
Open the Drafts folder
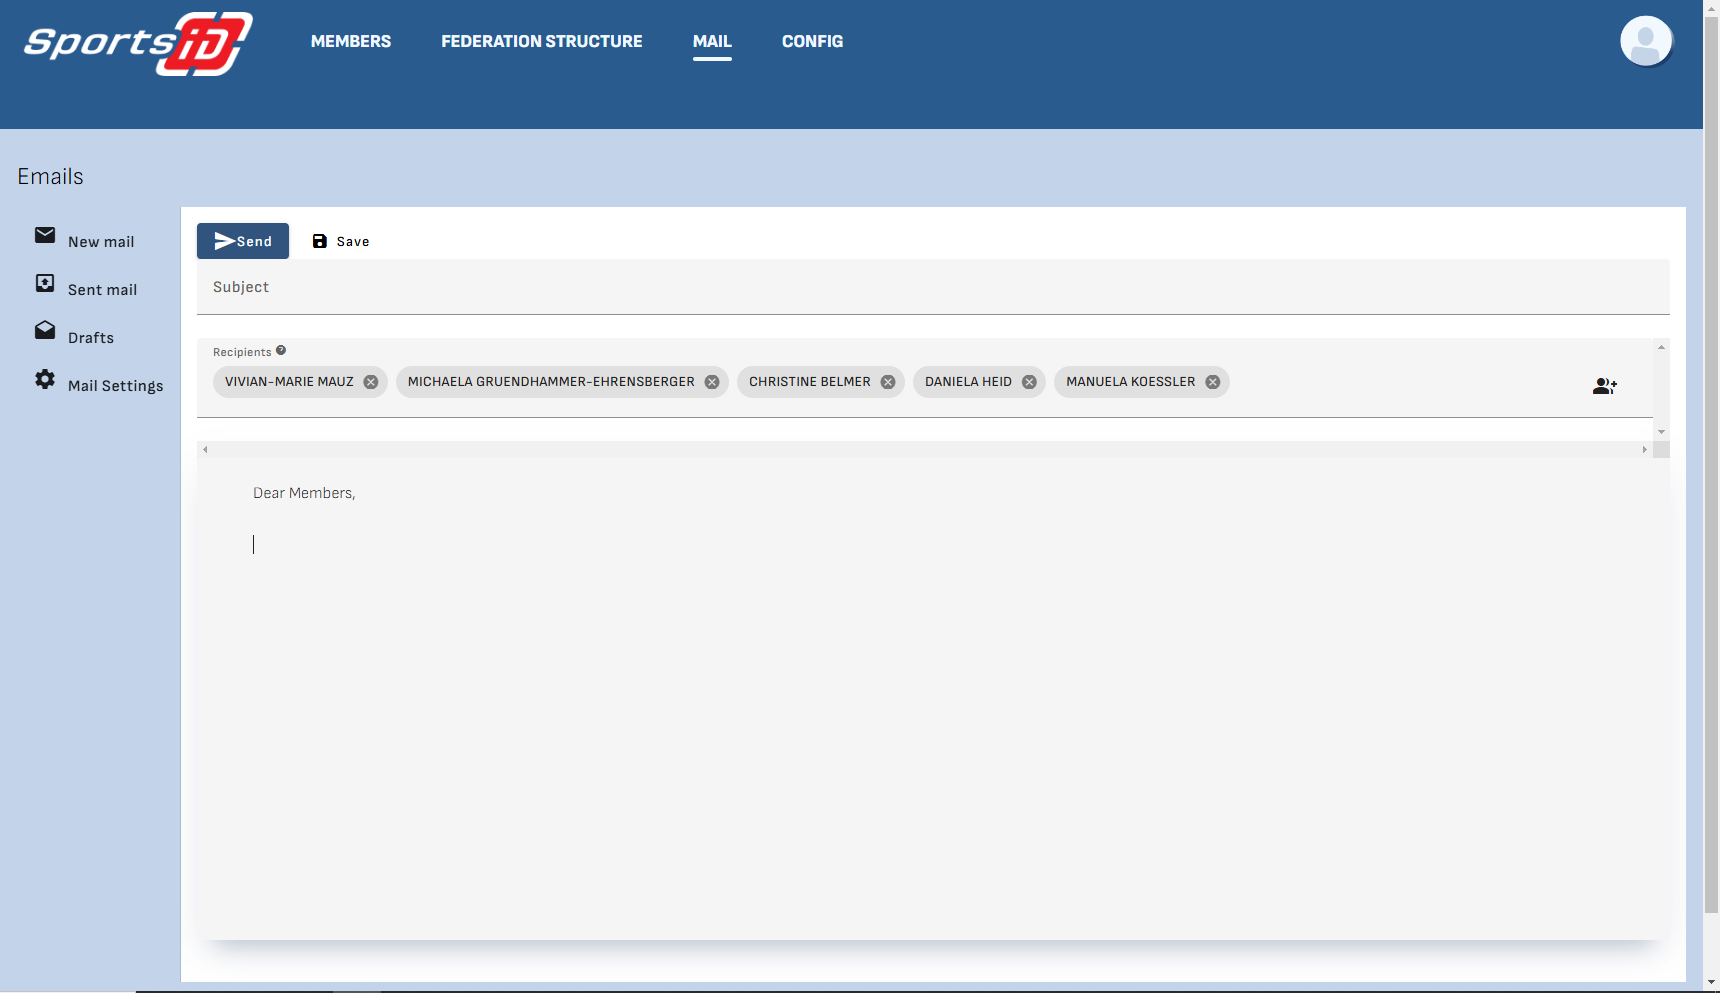pyautogui.click(x=91, y=338)
